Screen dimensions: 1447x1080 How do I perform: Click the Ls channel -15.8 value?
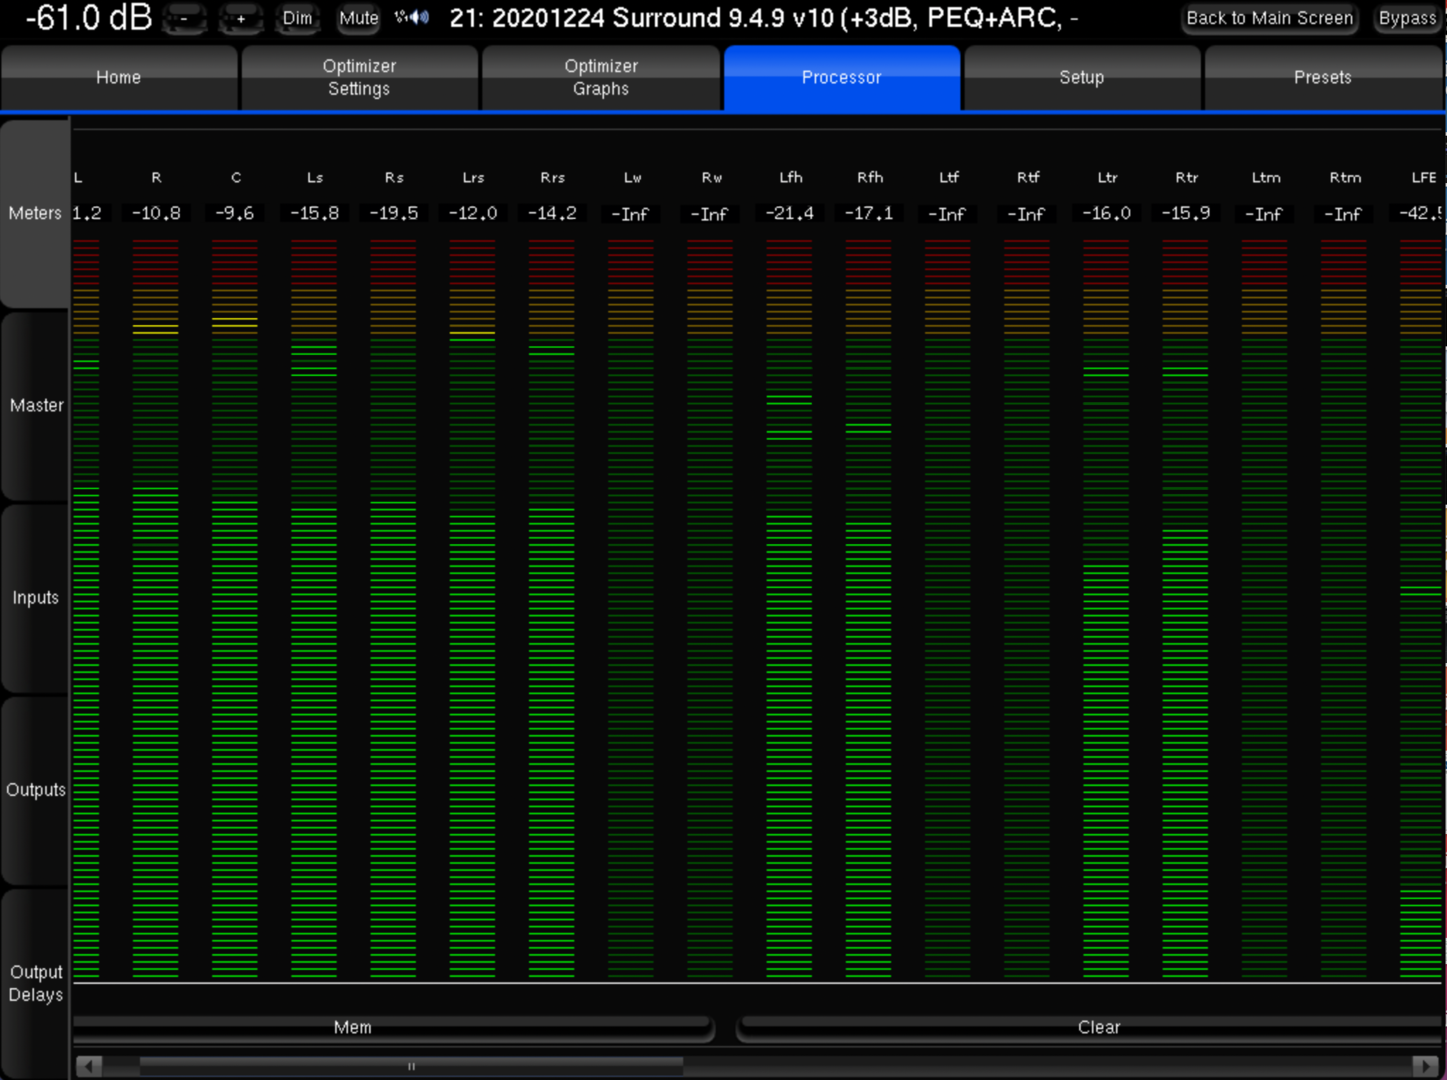coord(314,213)
